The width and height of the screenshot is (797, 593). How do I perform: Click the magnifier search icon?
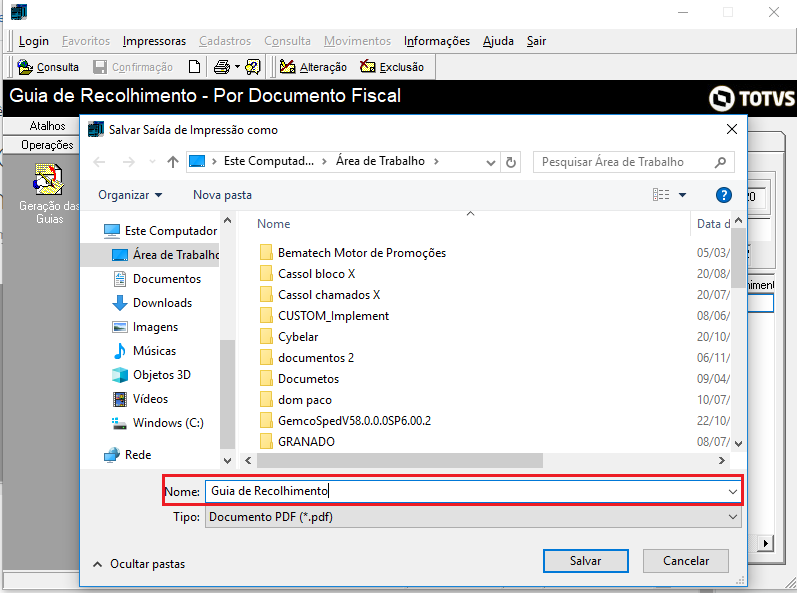pyautogui.click(x=720, y=162)
